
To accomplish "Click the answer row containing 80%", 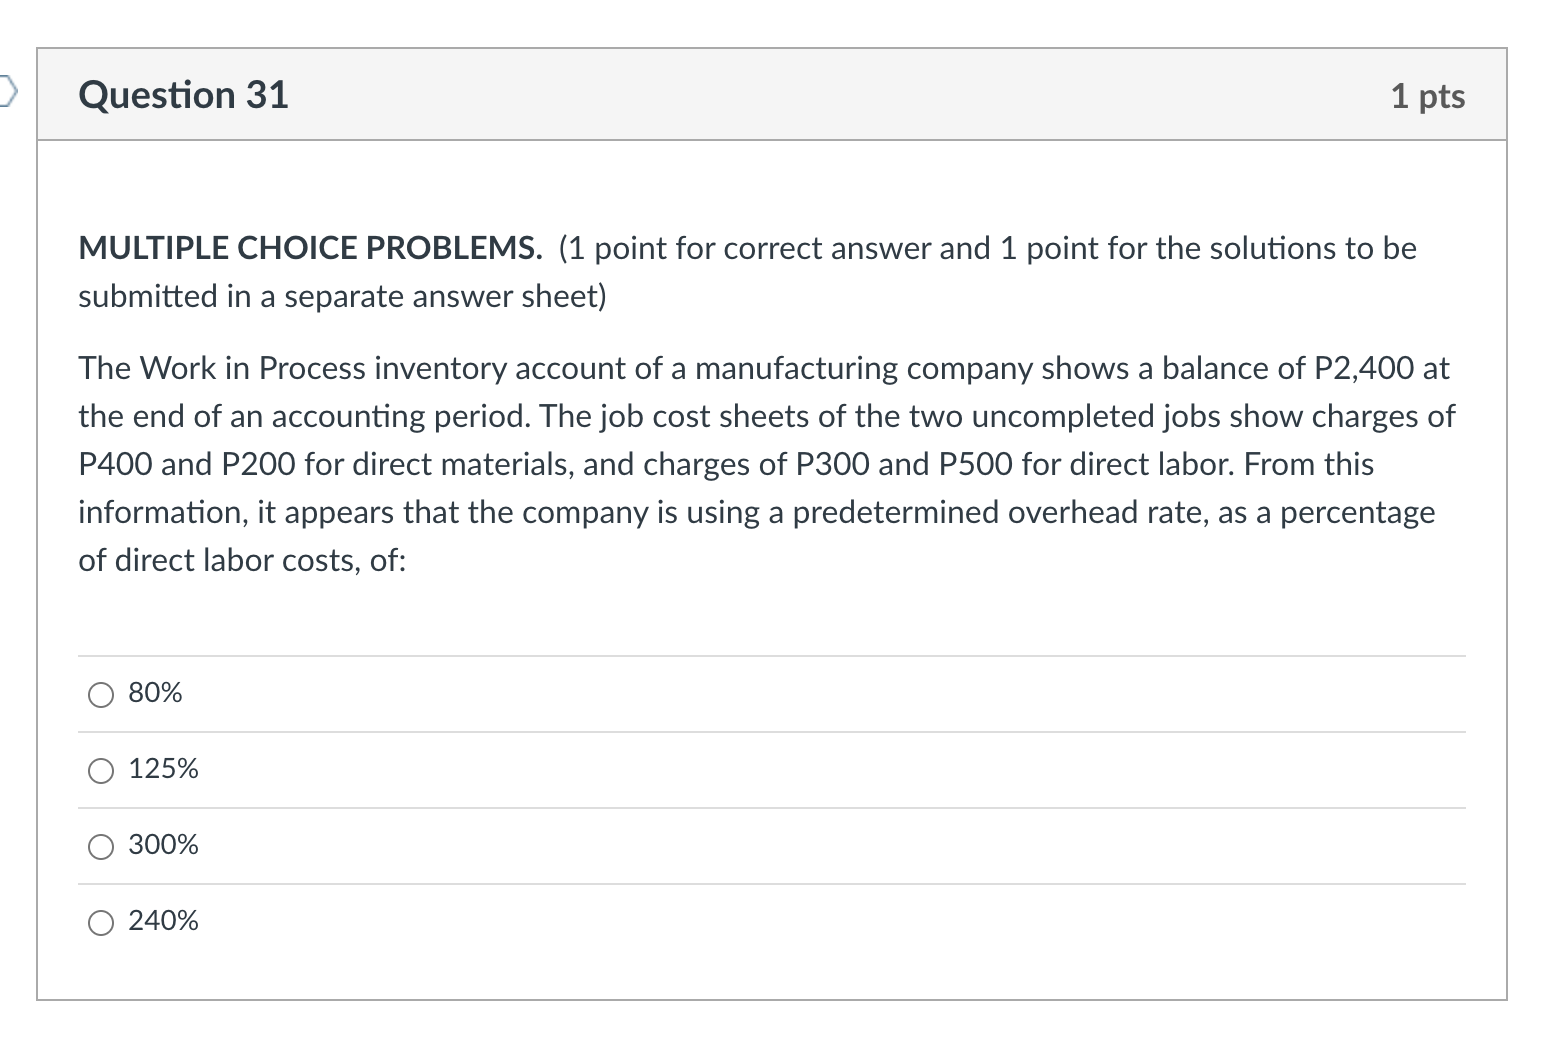I will [x=700, y=692].
